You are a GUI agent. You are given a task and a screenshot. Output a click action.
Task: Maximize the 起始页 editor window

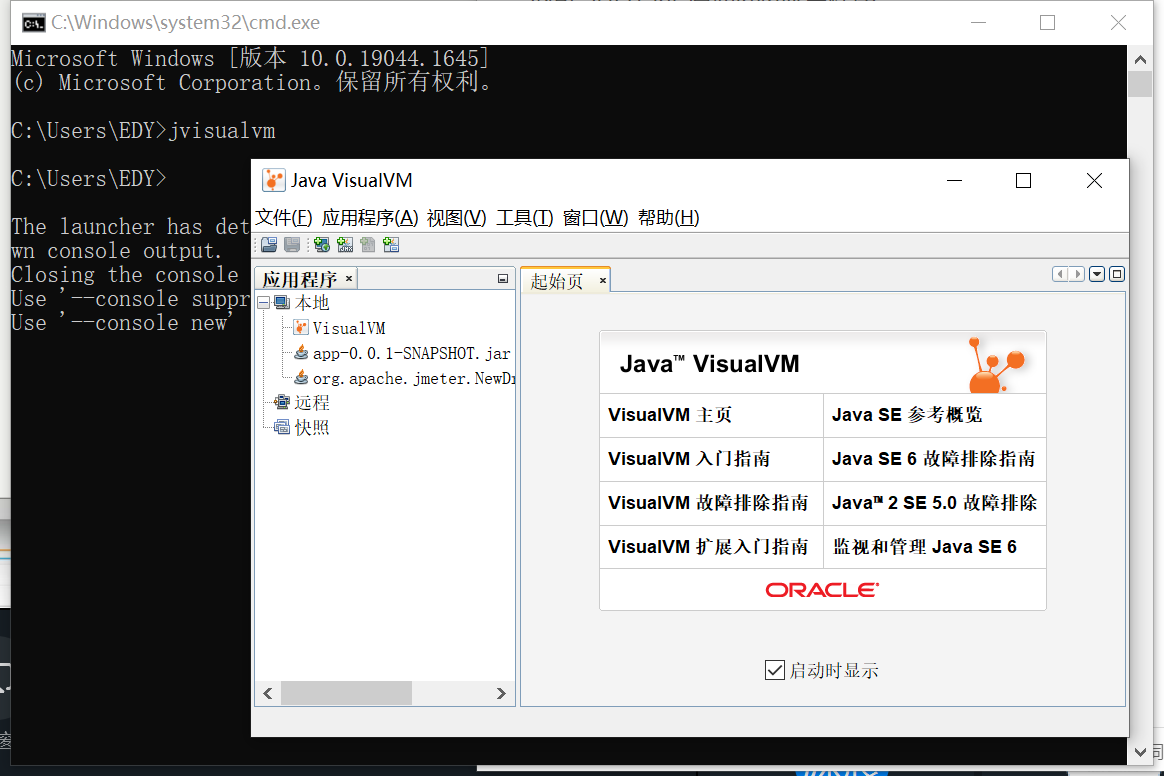click(x=1116, y=274)
